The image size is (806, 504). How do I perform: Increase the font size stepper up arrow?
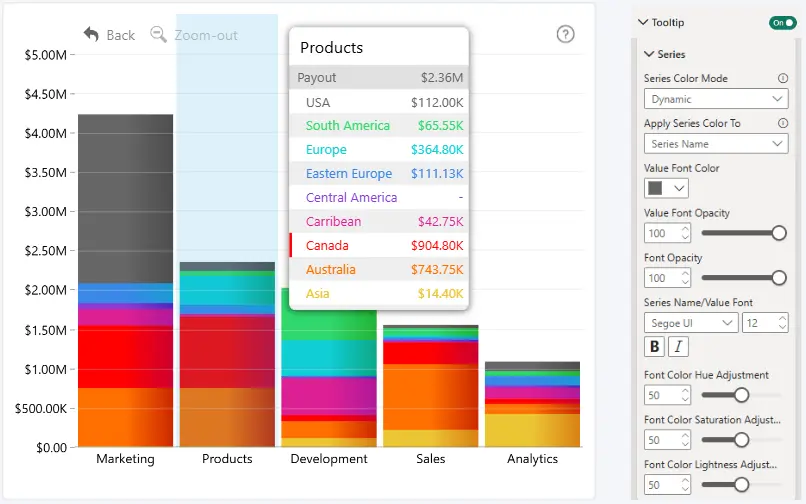click(x=782, y=318)
